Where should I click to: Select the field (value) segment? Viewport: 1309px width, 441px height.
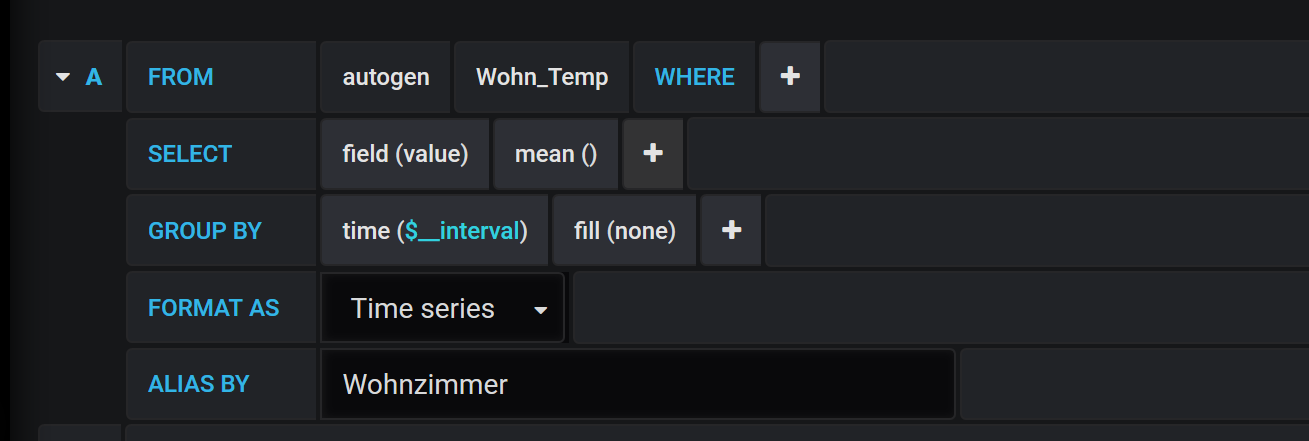click(x=405, y=154)
